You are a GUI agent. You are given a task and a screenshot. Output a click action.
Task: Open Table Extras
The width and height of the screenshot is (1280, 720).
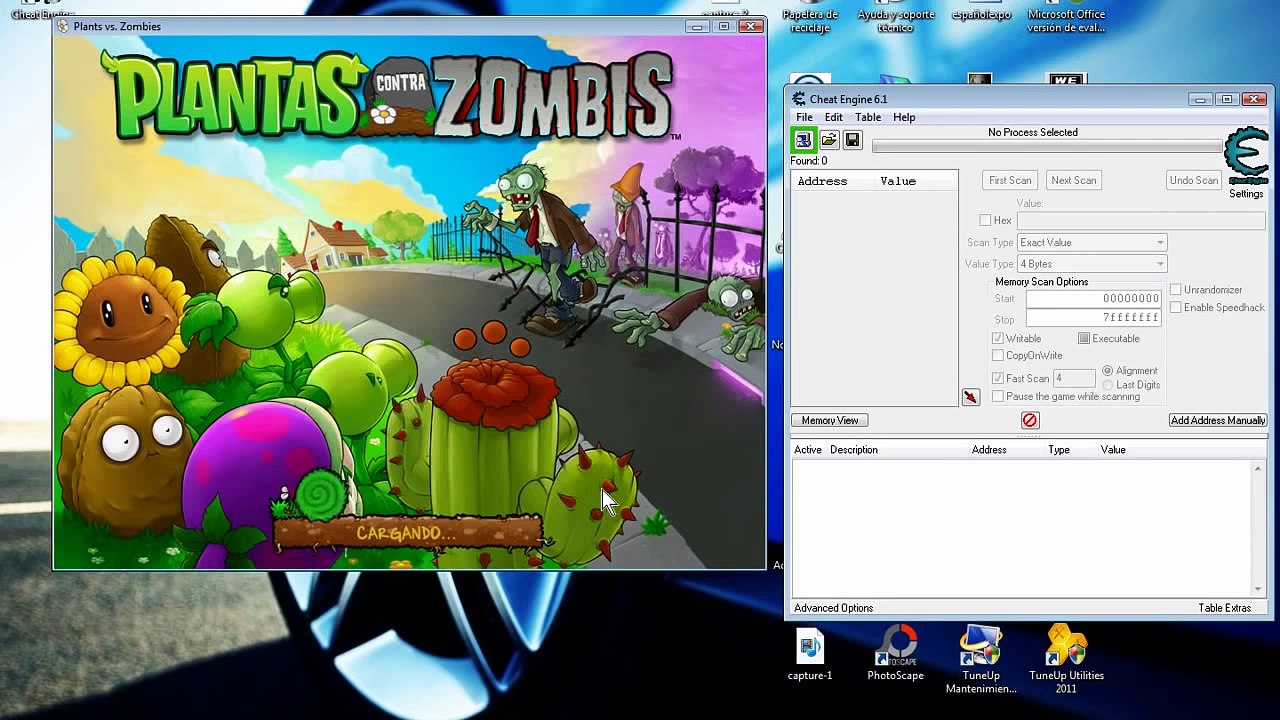click(1225, 609)
